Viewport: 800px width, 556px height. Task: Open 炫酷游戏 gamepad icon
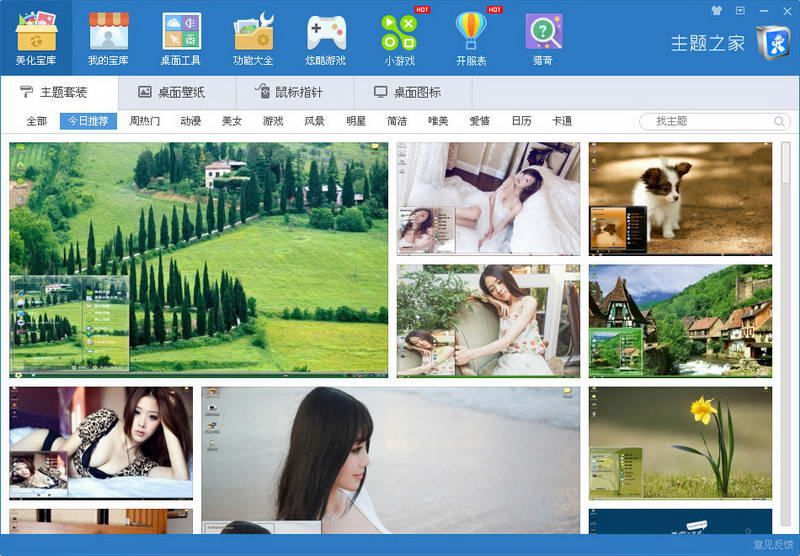pyautogui.click(x=326, y=32)
